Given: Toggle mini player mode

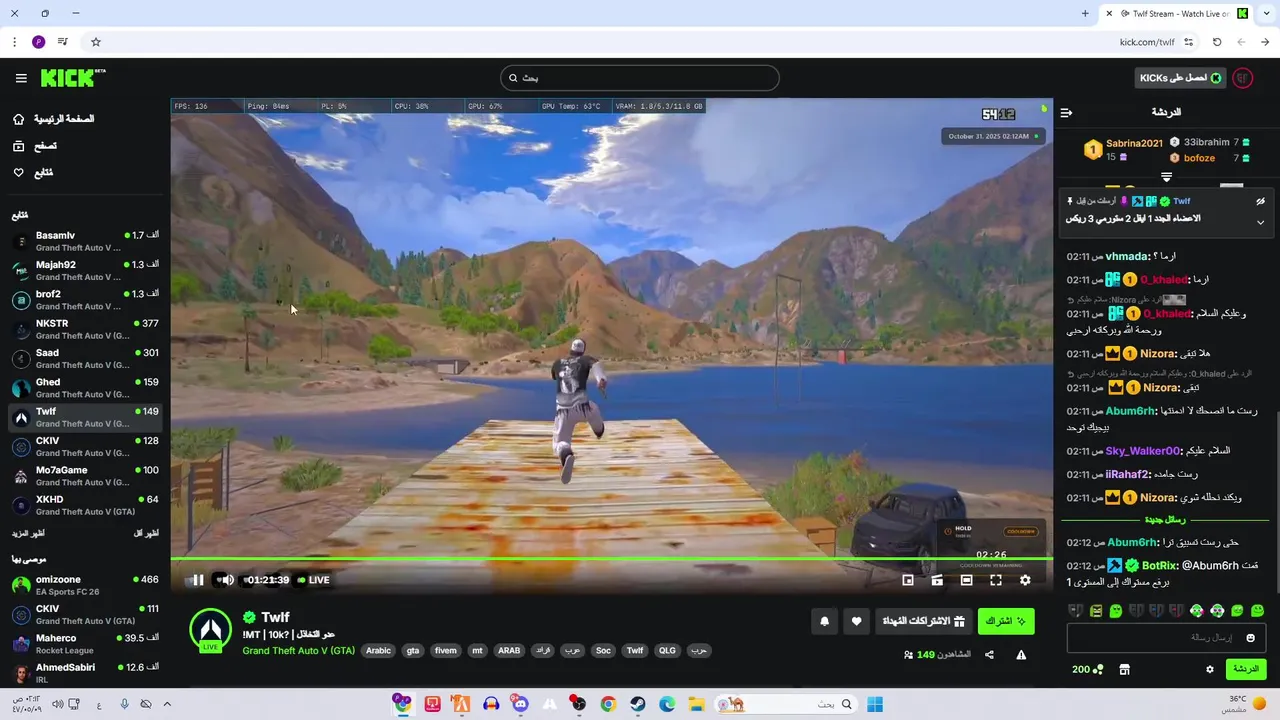Looking at the screenshot, I should (908, 580).
